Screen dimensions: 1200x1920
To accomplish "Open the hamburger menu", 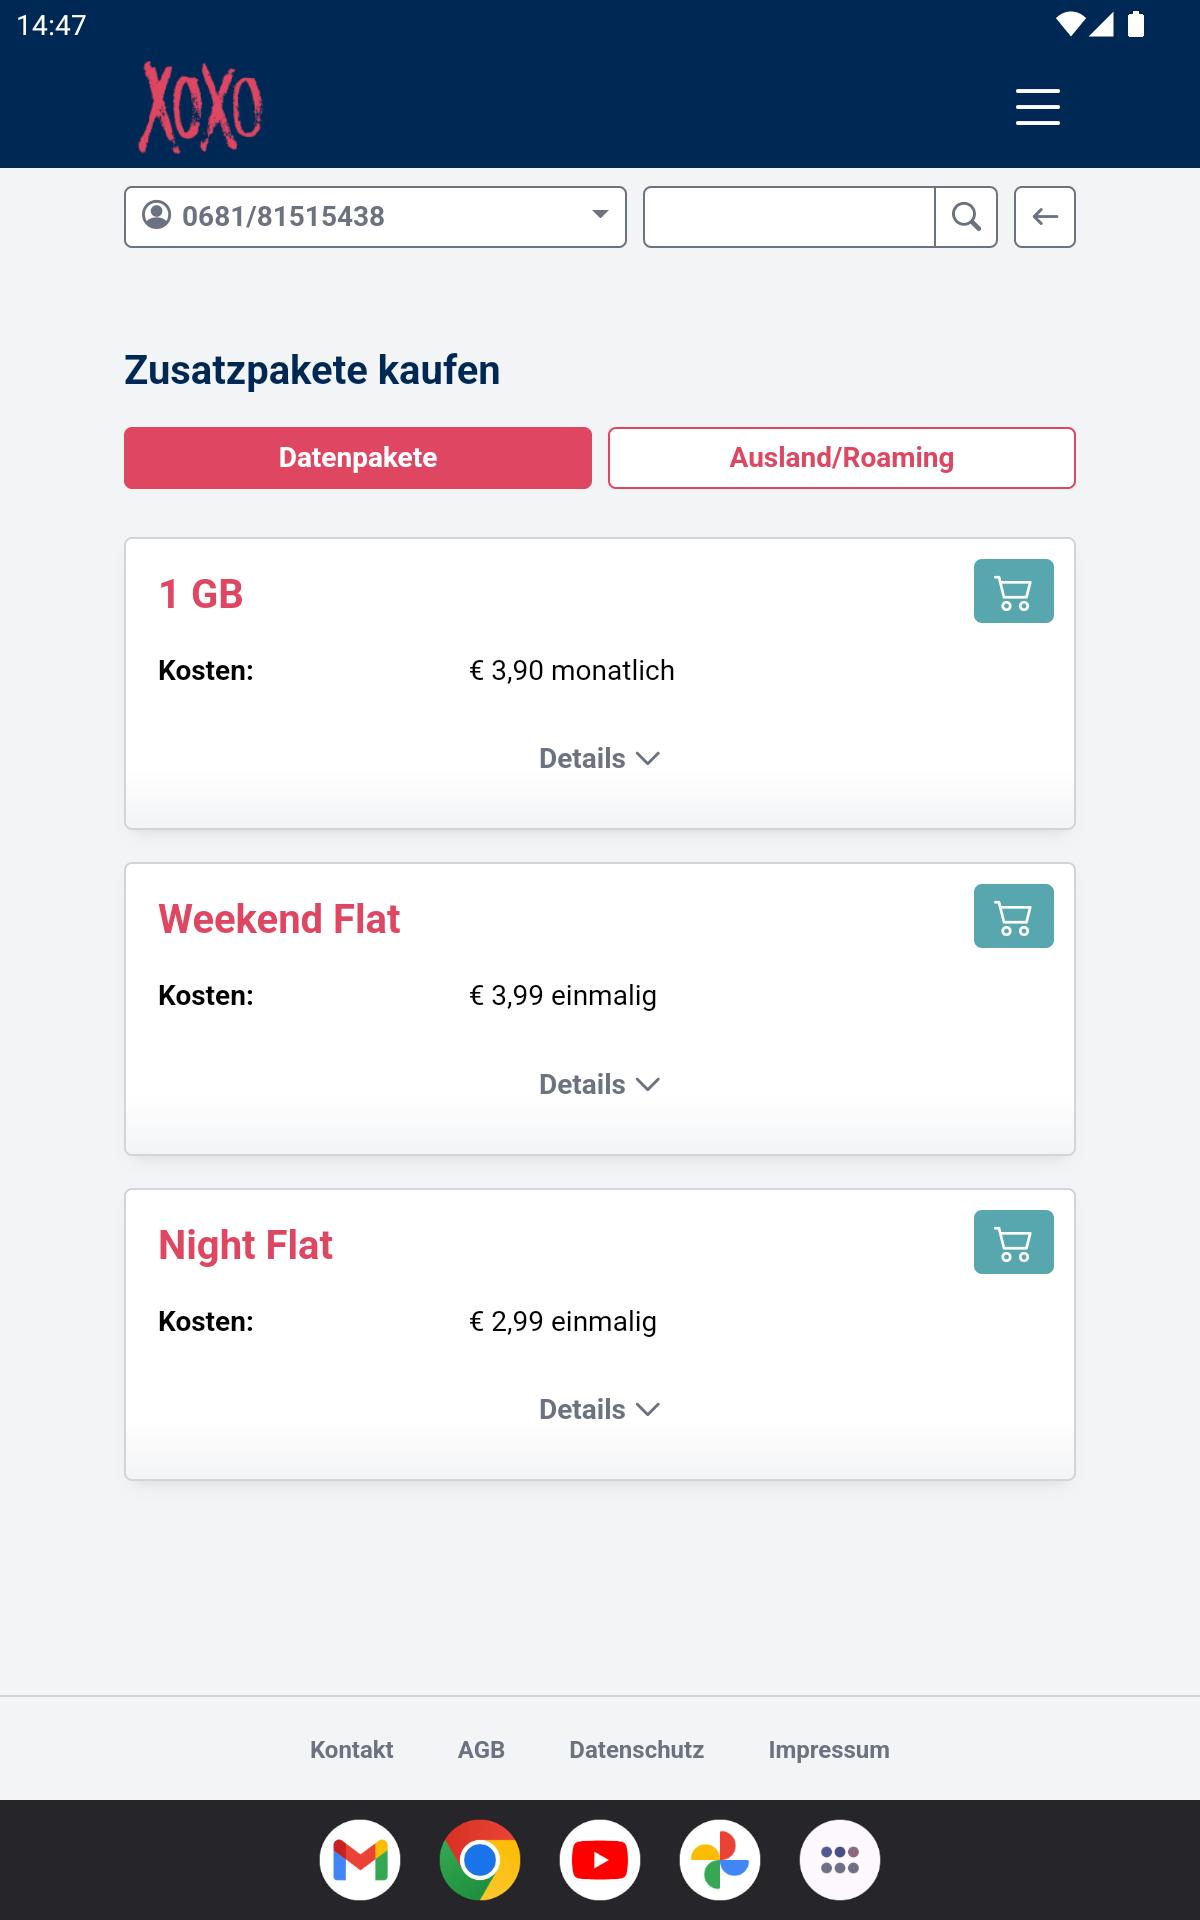I will (x=1037, y=106).
